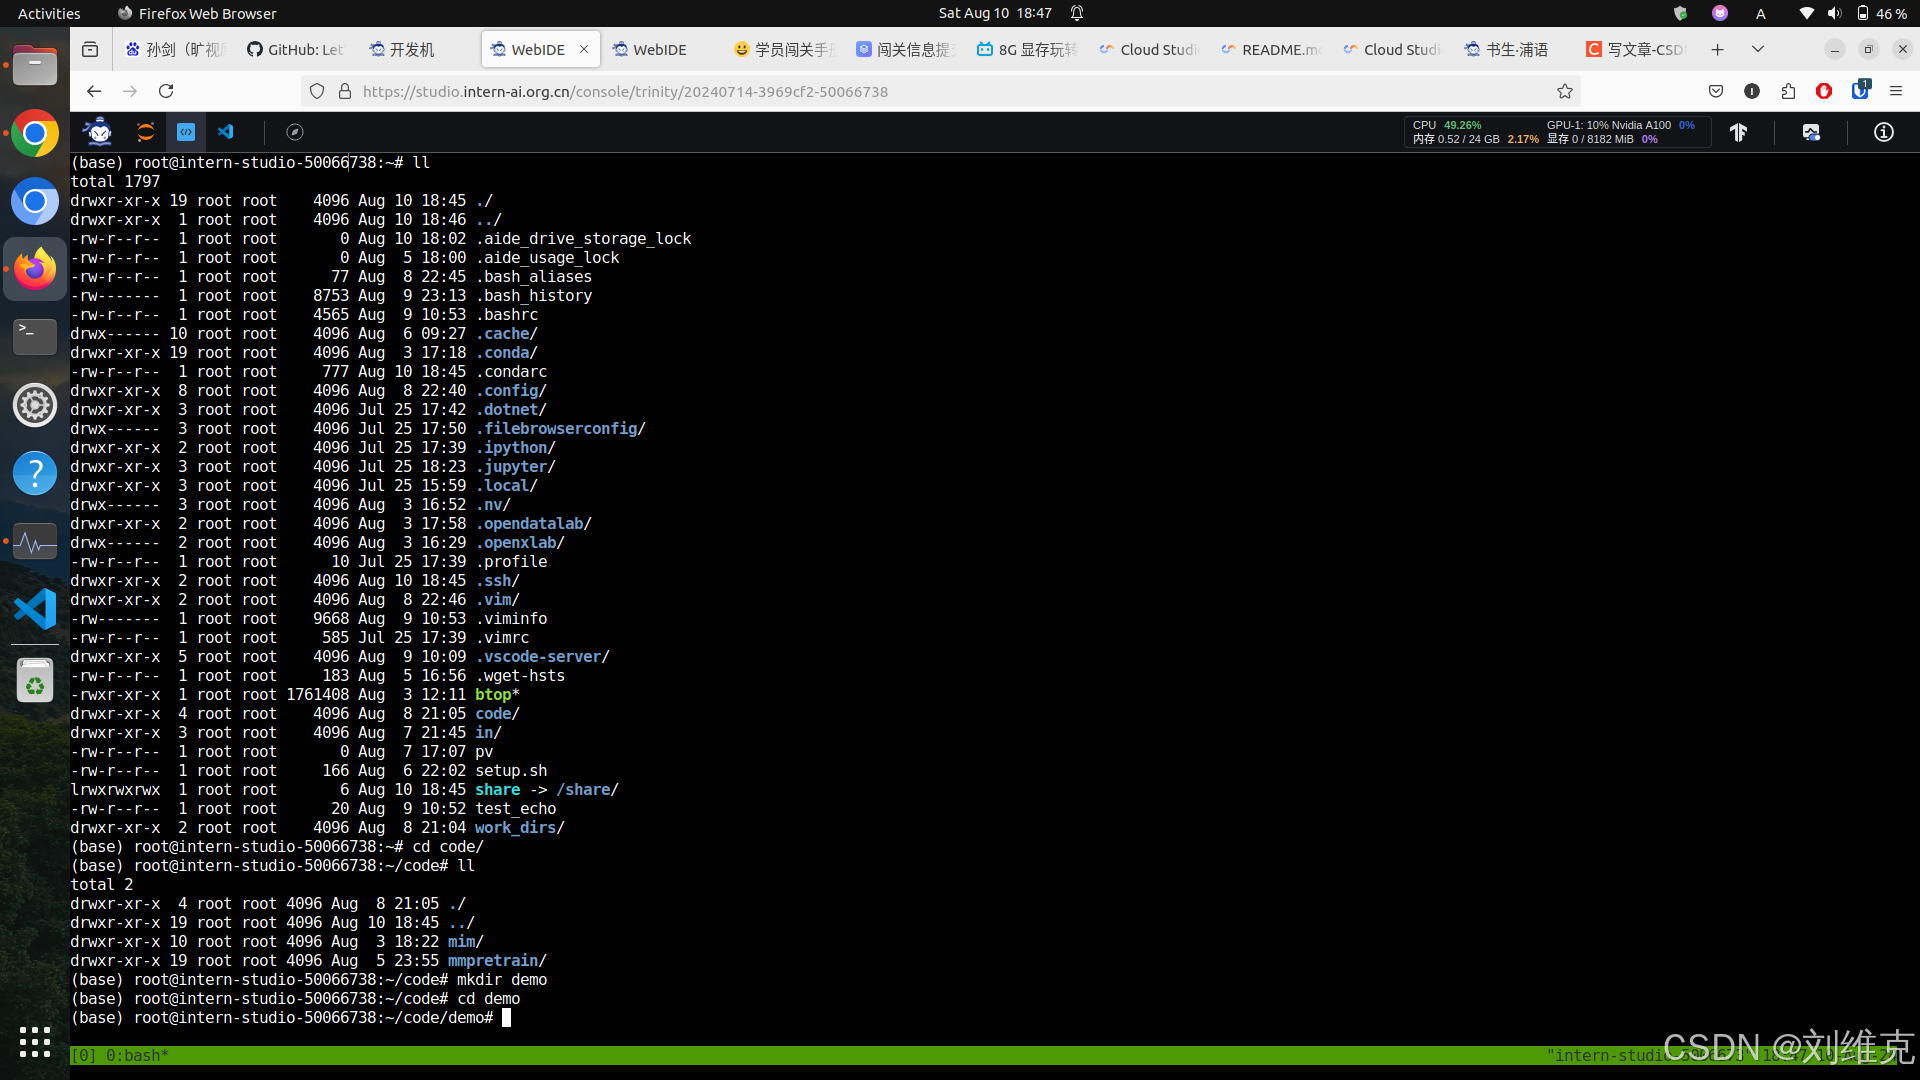
Task: Click the .opendatalab/ directory entry
Action: tap(533, 523)
